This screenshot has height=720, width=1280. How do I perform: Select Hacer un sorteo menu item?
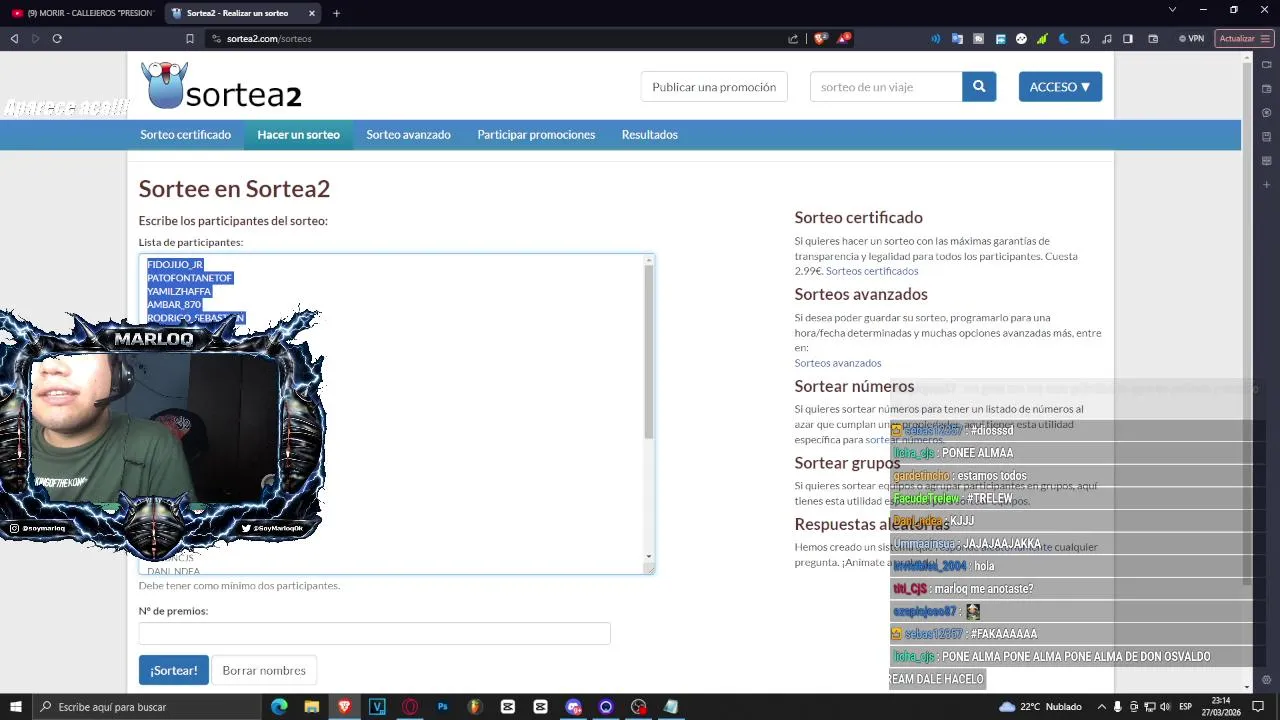point(298,135)
